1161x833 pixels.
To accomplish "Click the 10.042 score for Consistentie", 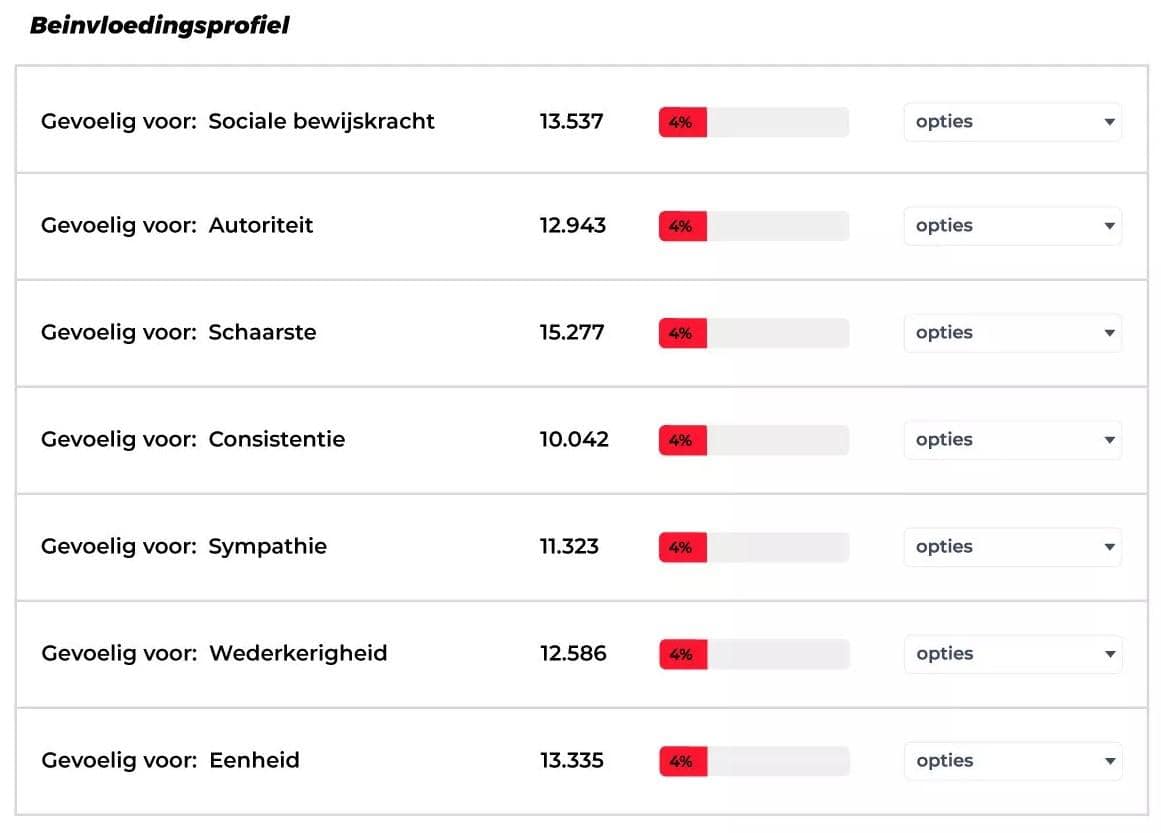I will coord(574,440).
